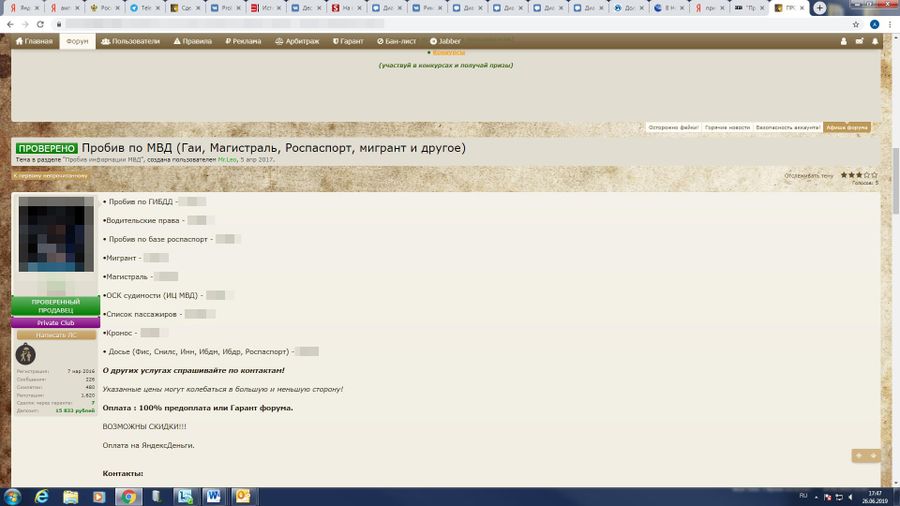Click RU language indicator
900x506 pixels.
(803, 496)
